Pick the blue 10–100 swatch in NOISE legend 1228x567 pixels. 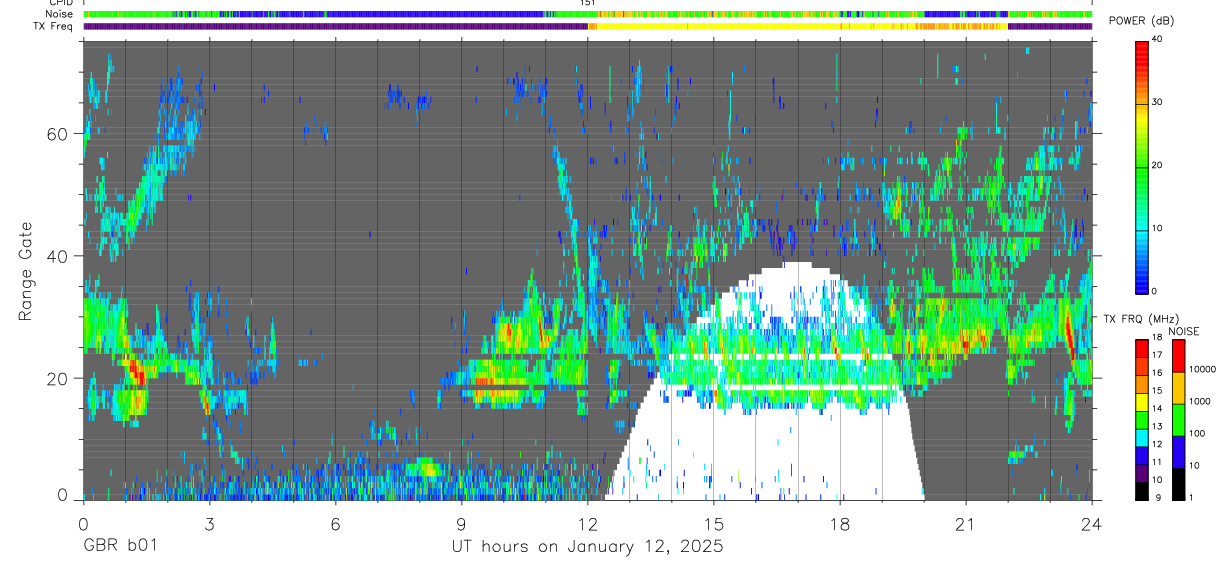pos(1178,452)
